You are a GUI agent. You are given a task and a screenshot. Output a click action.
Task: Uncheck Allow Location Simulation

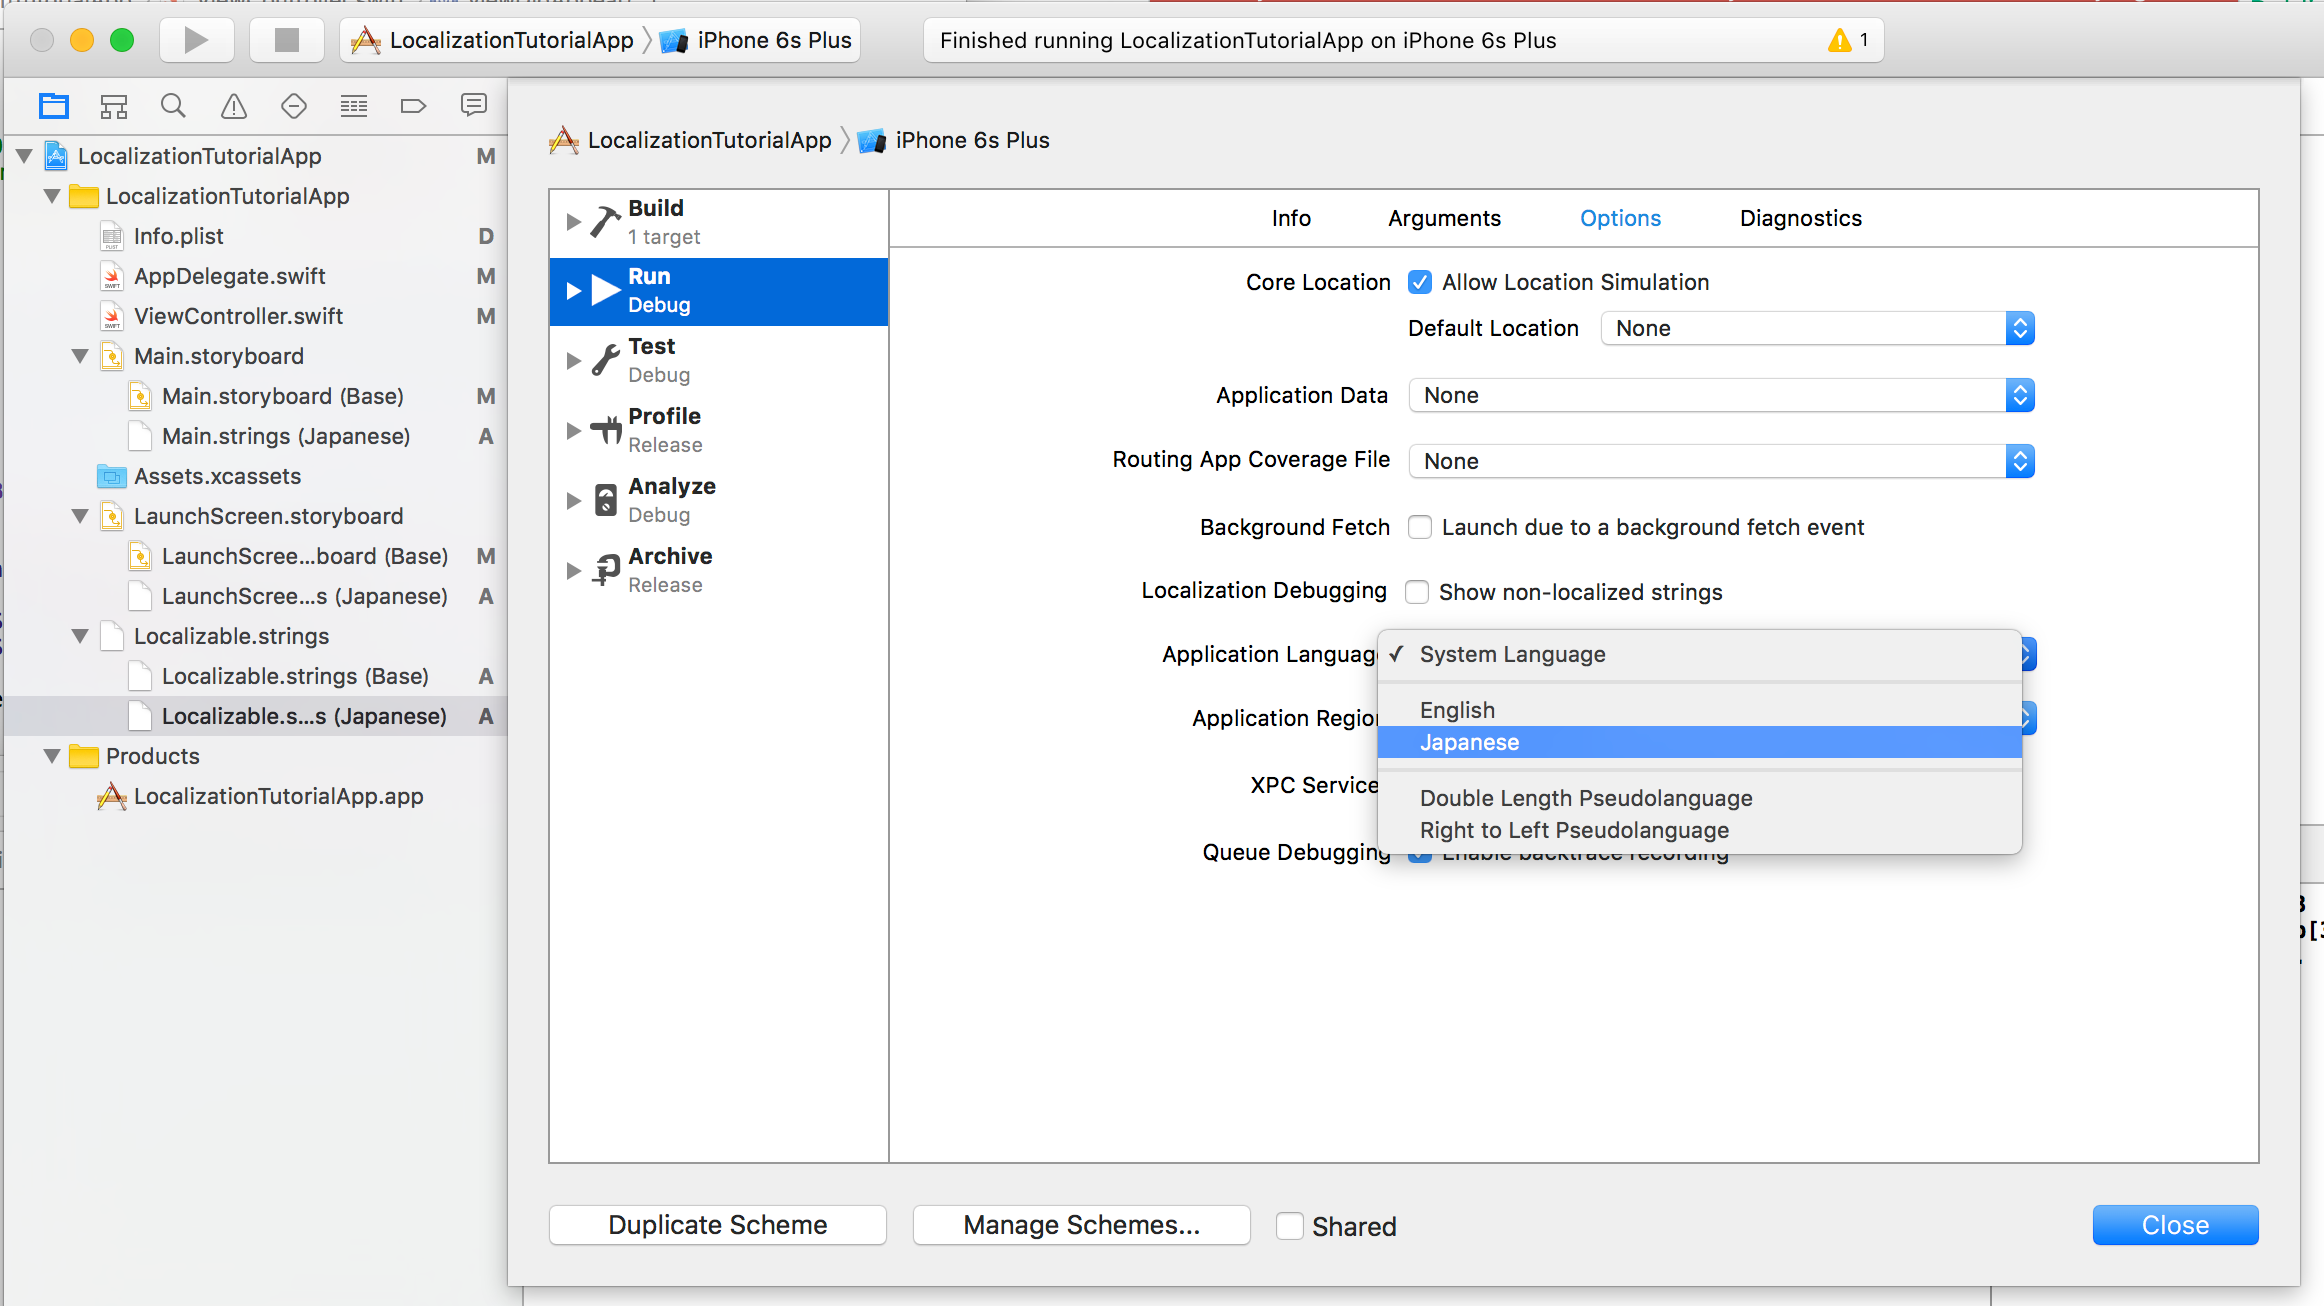point(1420,282)
